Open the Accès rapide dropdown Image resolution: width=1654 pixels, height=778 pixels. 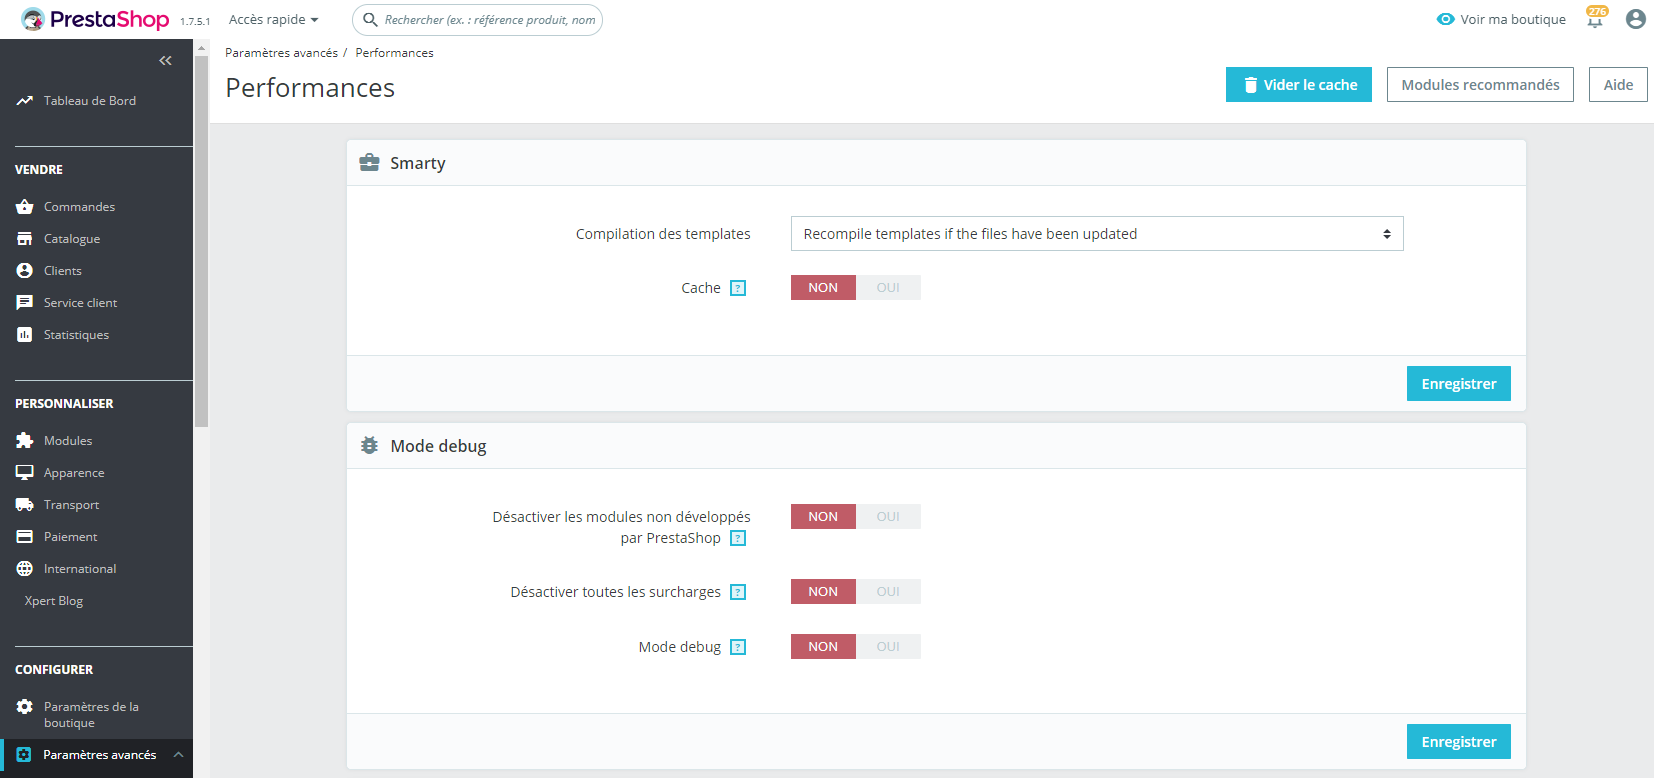pyautogui.click(x=273, y=20)
